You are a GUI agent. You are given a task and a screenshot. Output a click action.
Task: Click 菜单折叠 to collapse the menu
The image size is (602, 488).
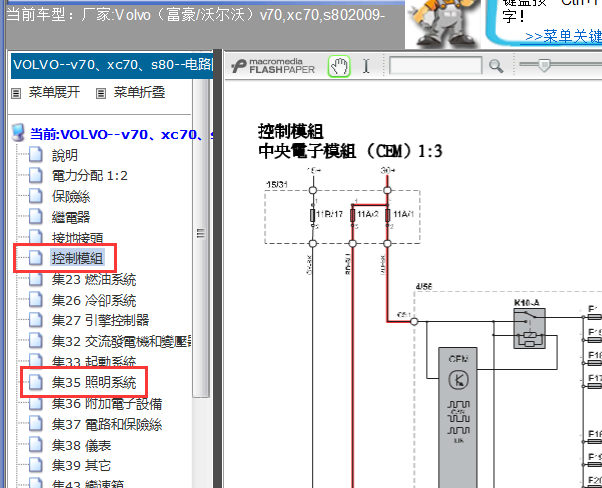pyautogui.click(x=139, y=92)
